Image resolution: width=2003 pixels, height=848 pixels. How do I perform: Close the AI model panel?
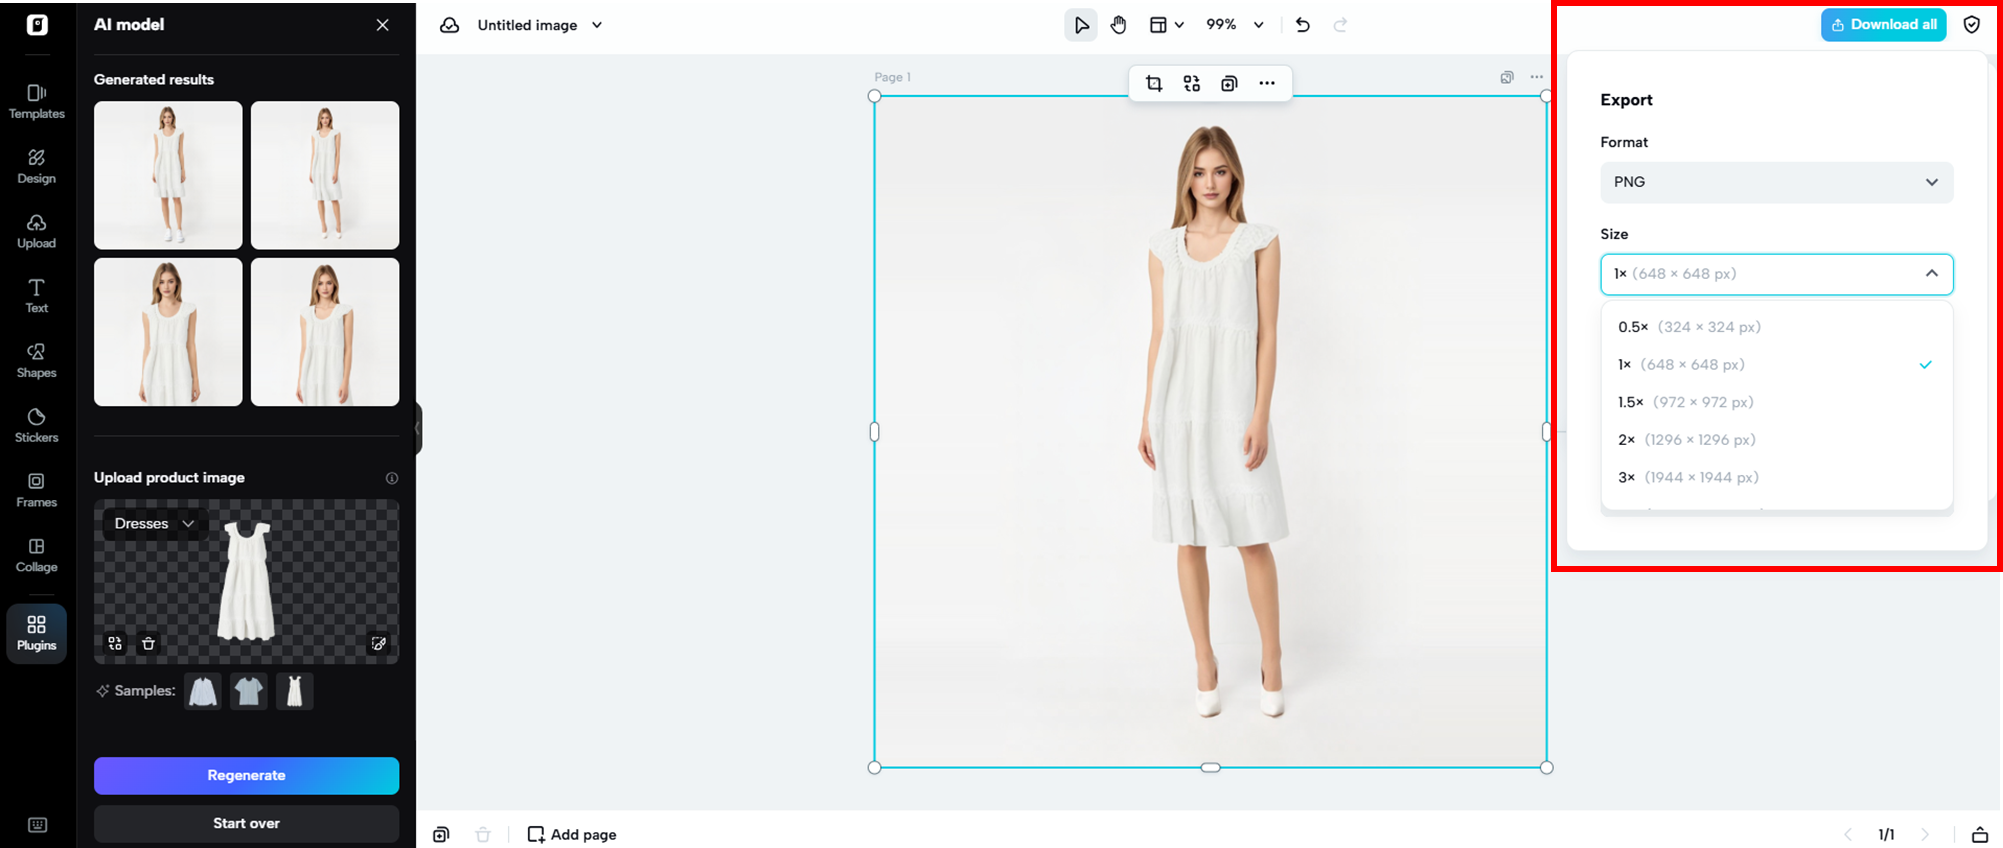383,25
